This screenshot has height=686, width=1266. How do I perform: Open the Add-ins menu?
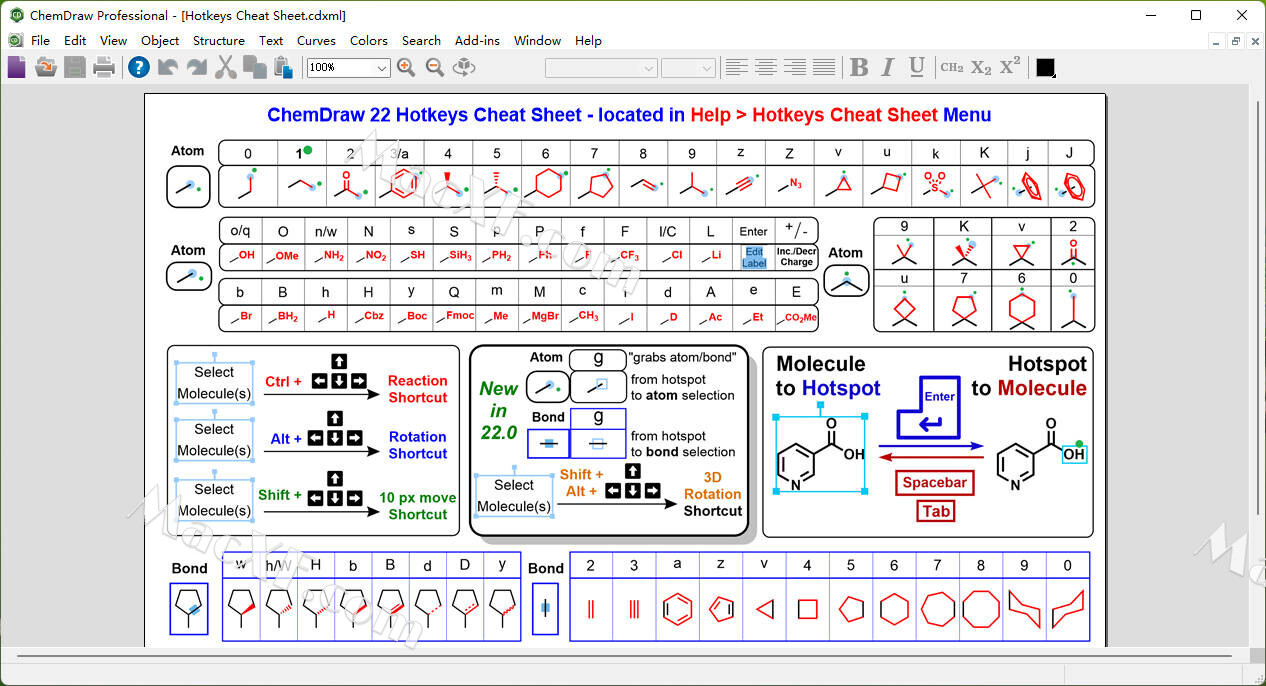click(x=477, y=40)
